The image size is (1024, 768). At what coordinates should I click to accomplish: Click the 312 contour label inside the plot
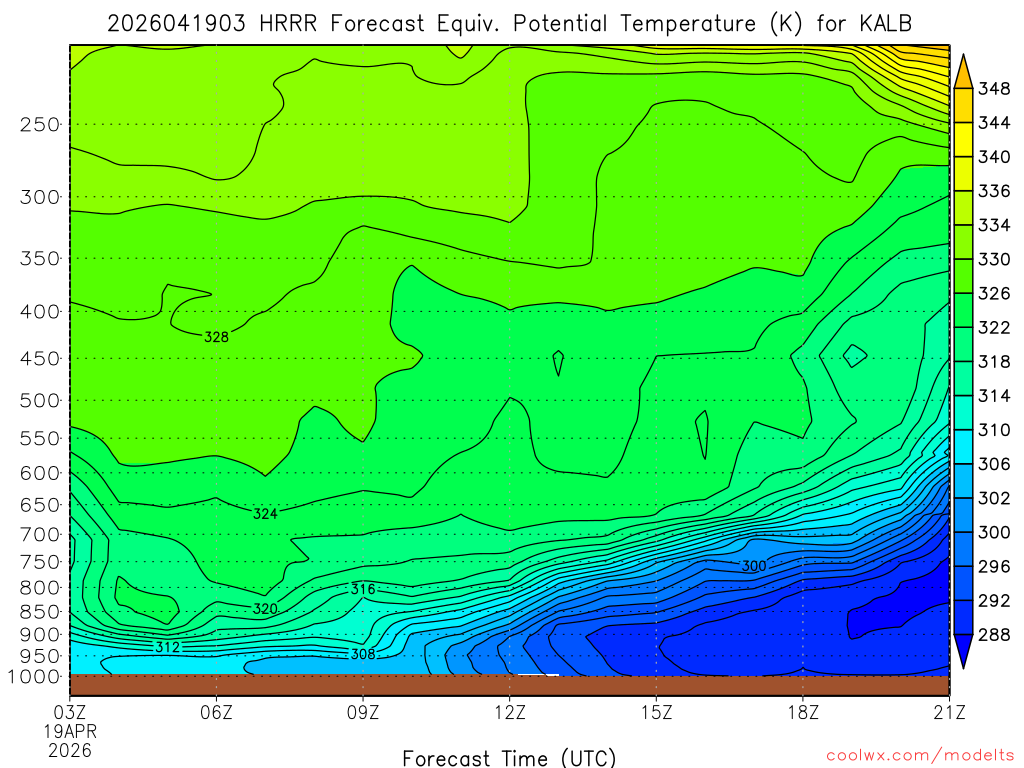(168, 647)
